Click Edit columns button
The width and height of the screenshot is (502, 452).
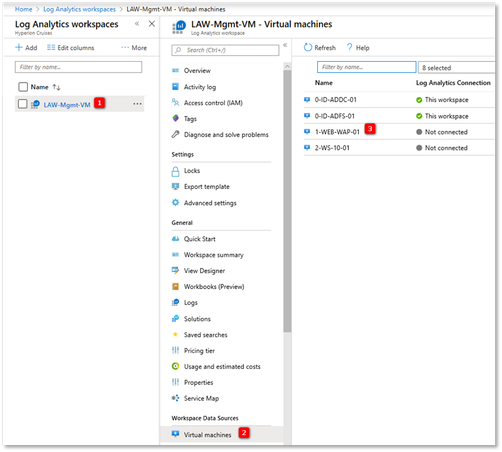point(70,48)
